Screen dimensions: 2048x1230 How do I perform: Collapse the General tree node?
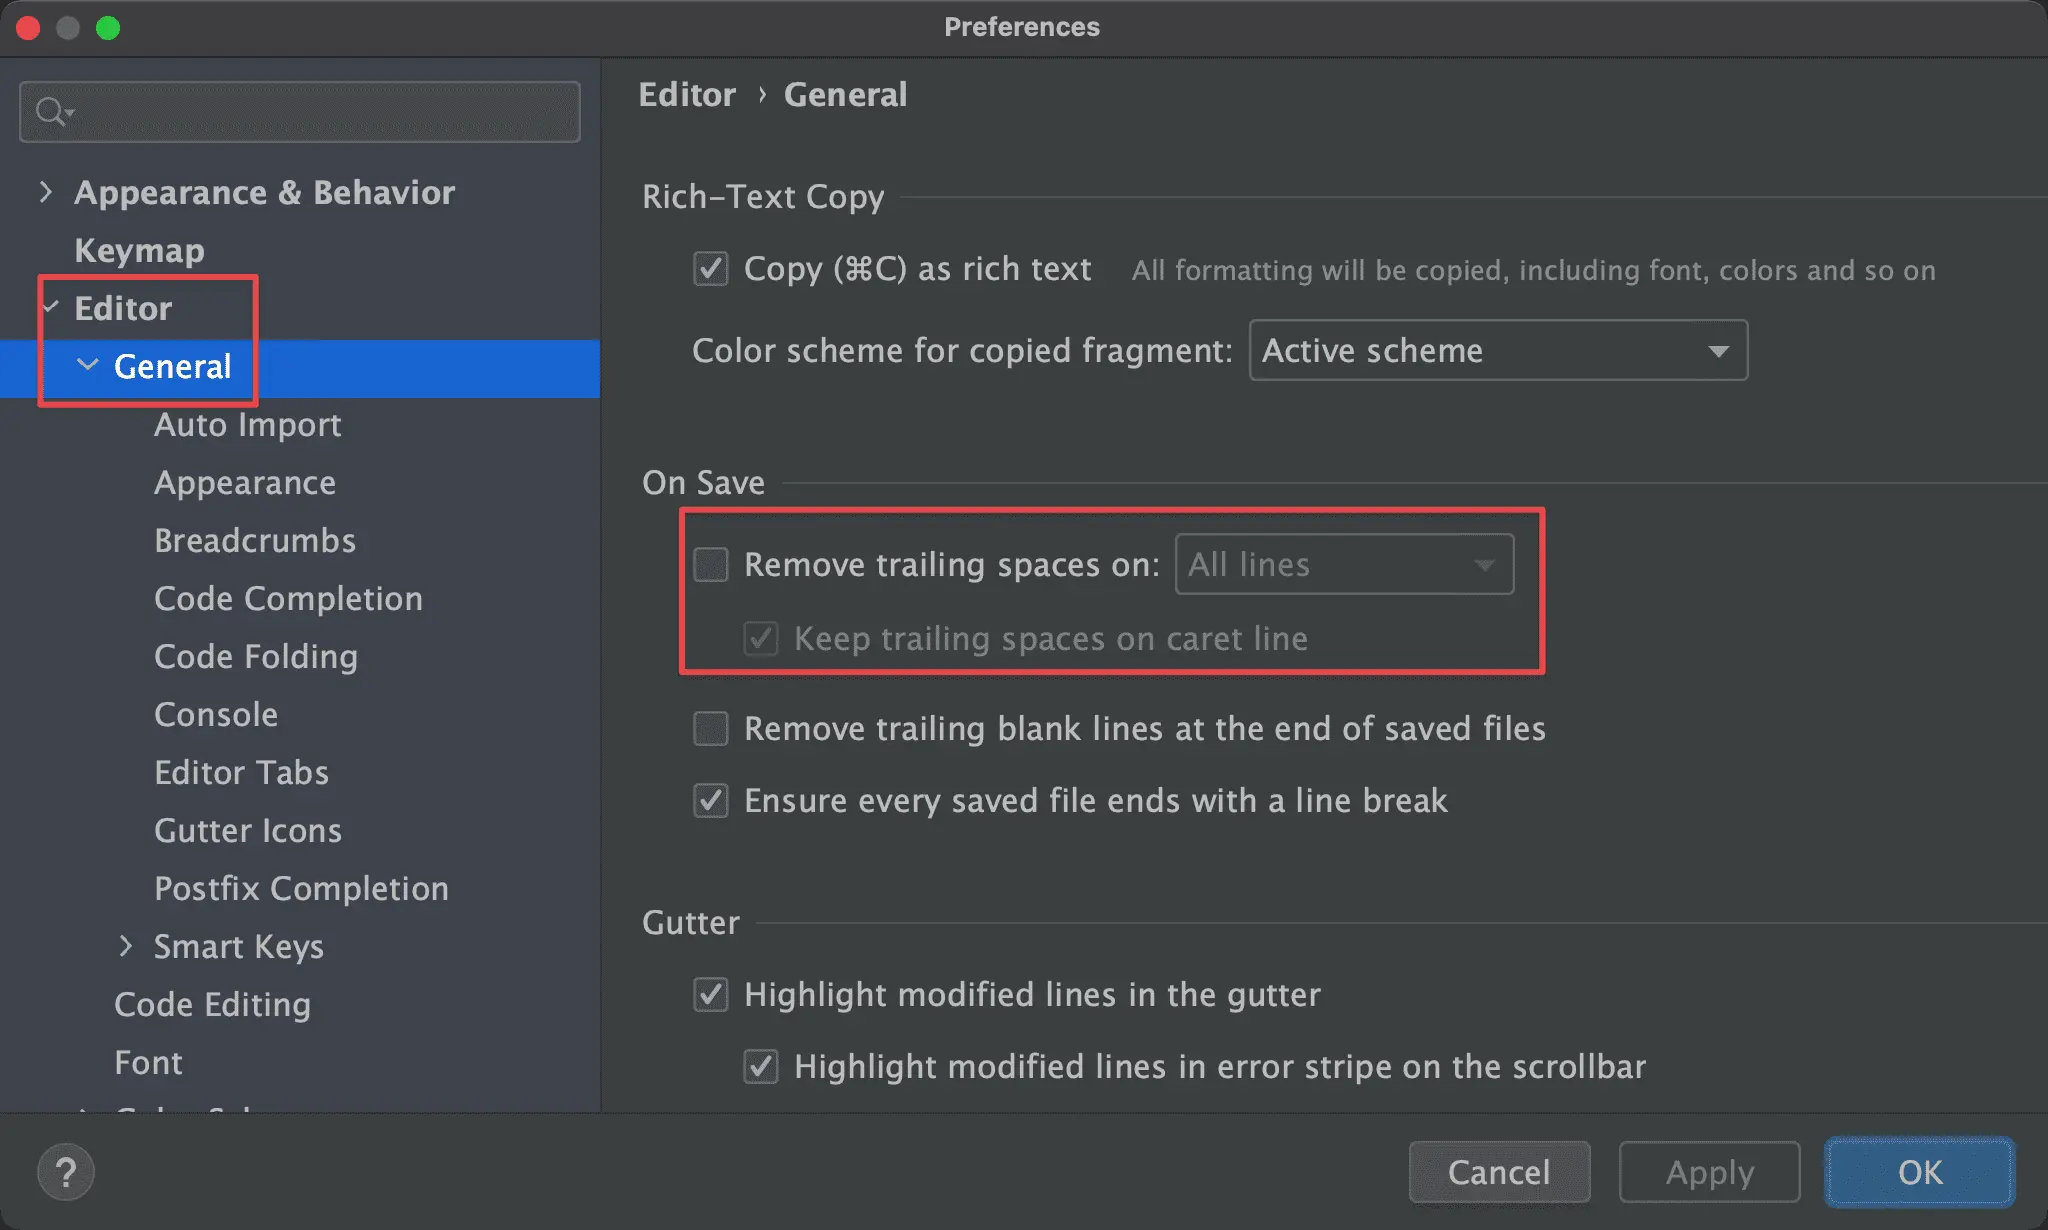pos(88,366)
